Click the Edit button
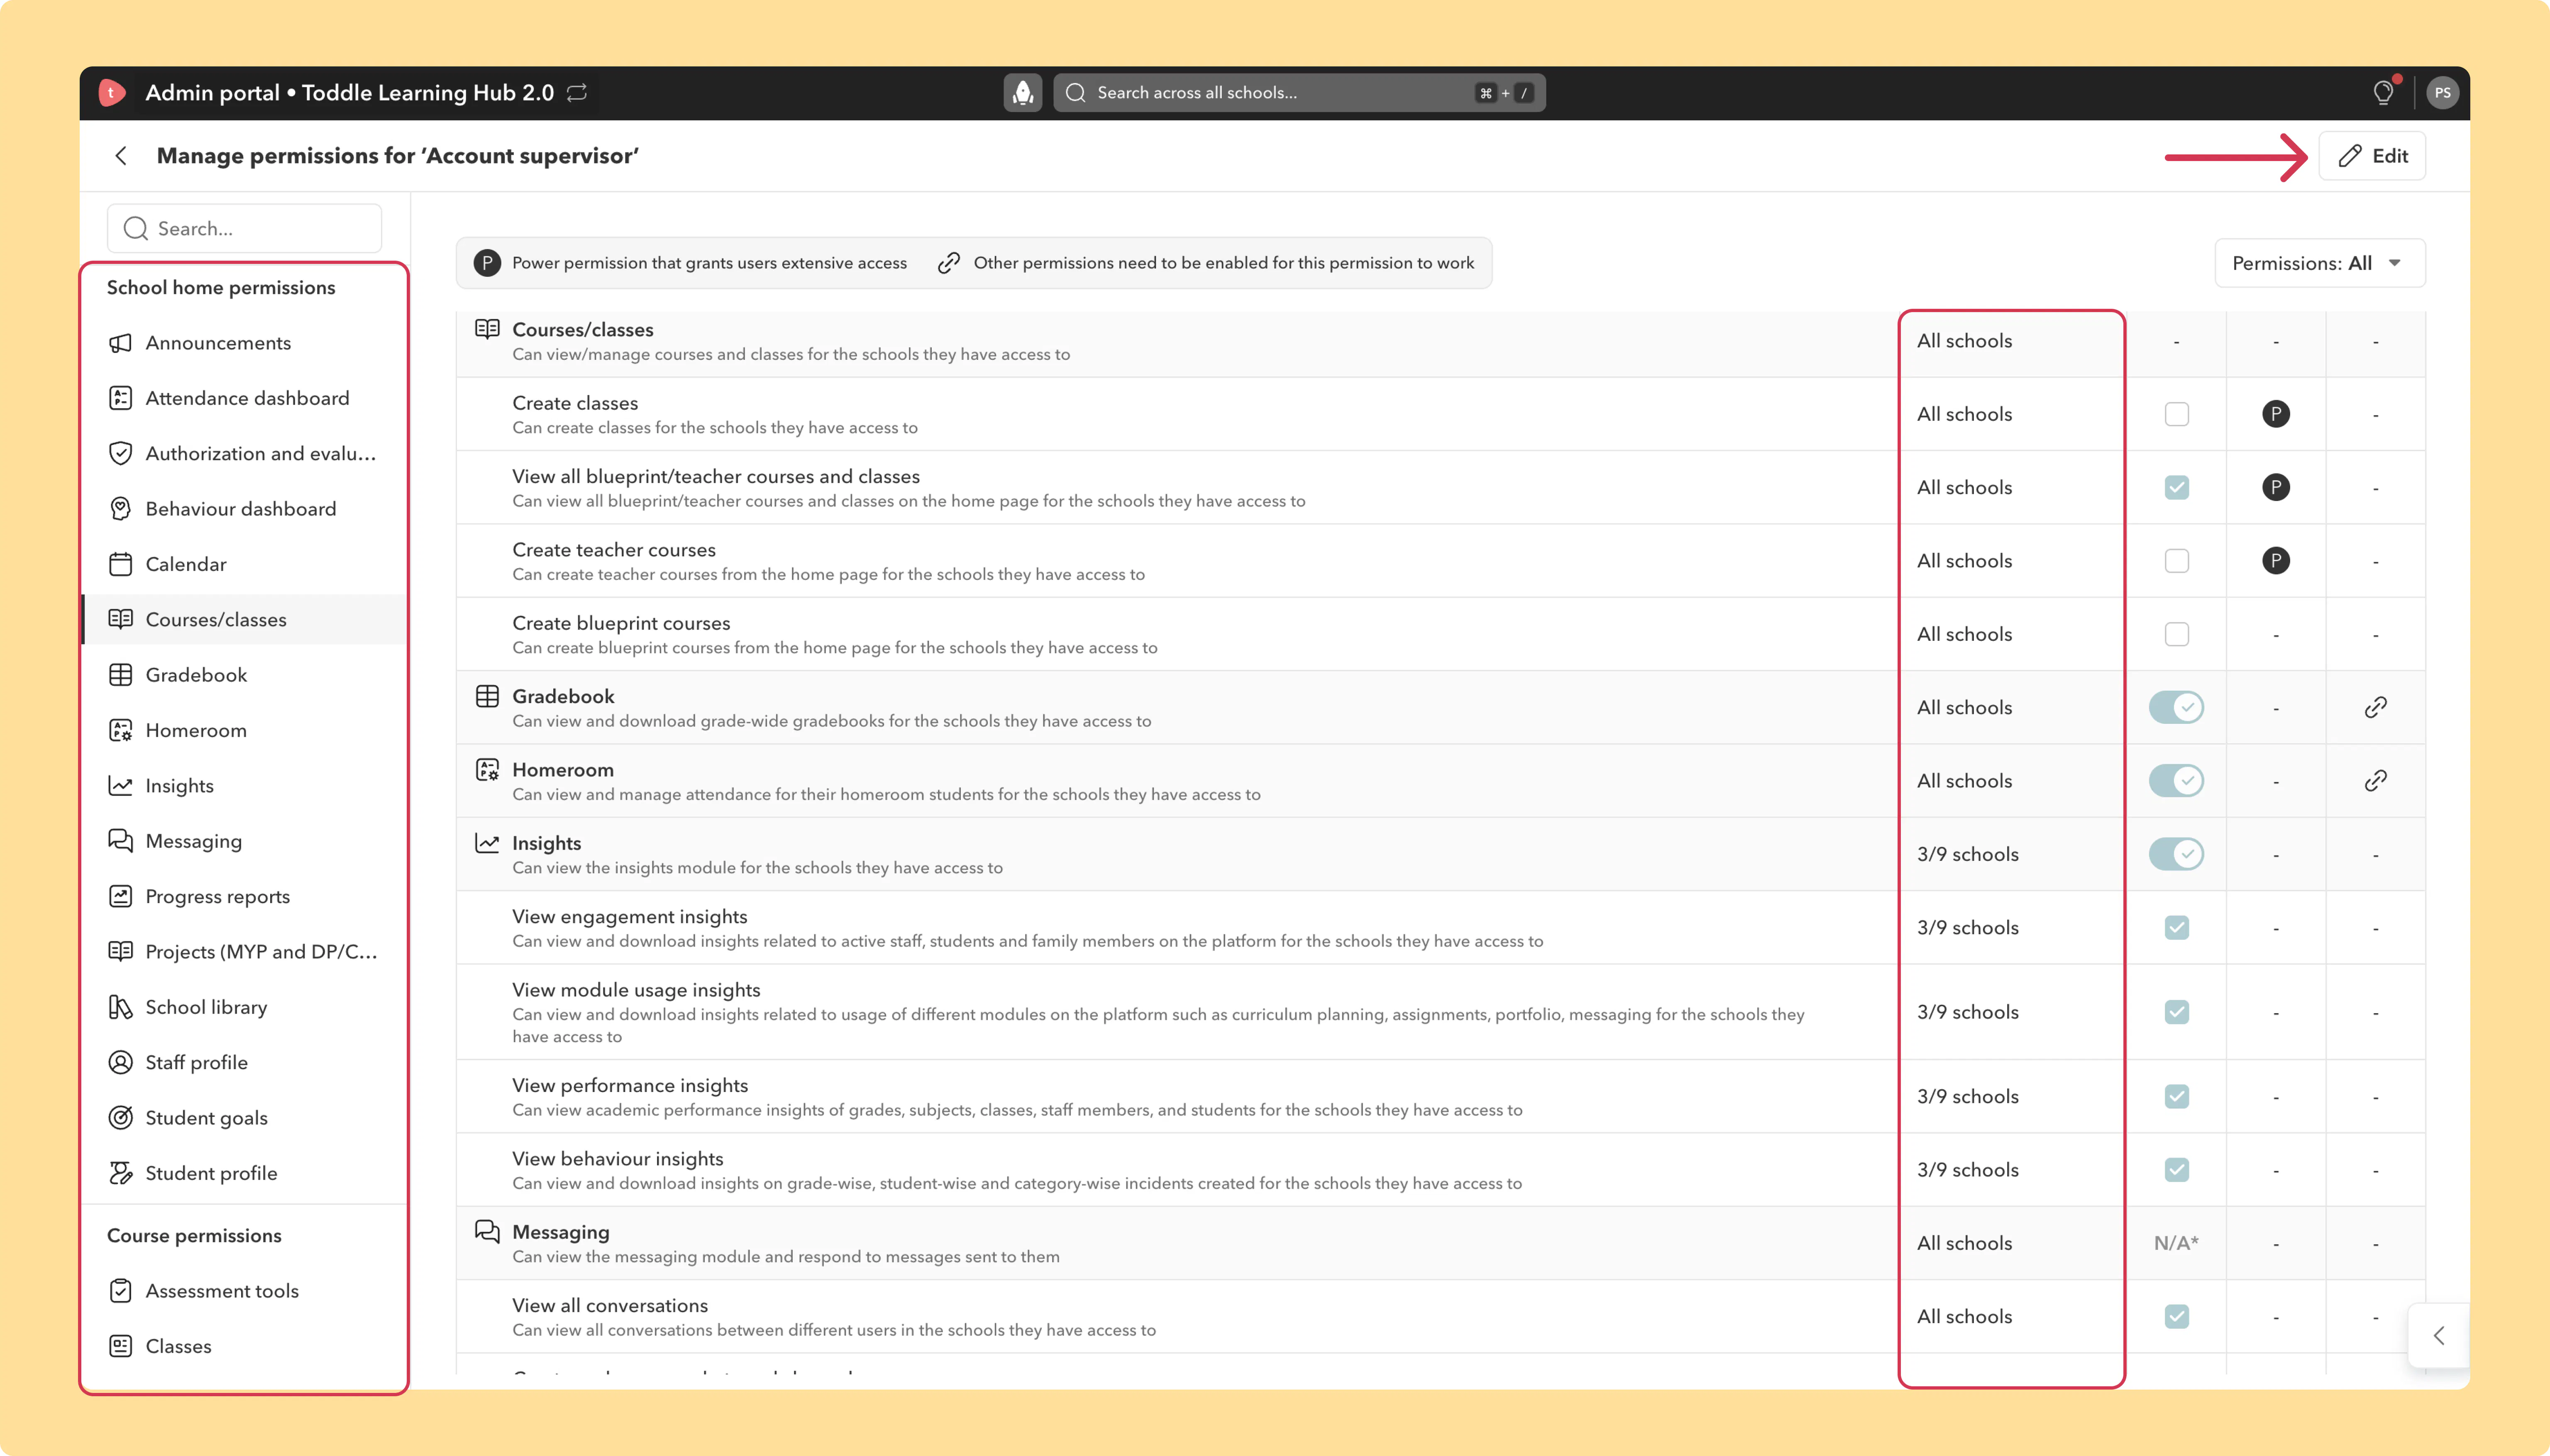The width and height of the screenshot is (2550, 1456). [2372, 156]
